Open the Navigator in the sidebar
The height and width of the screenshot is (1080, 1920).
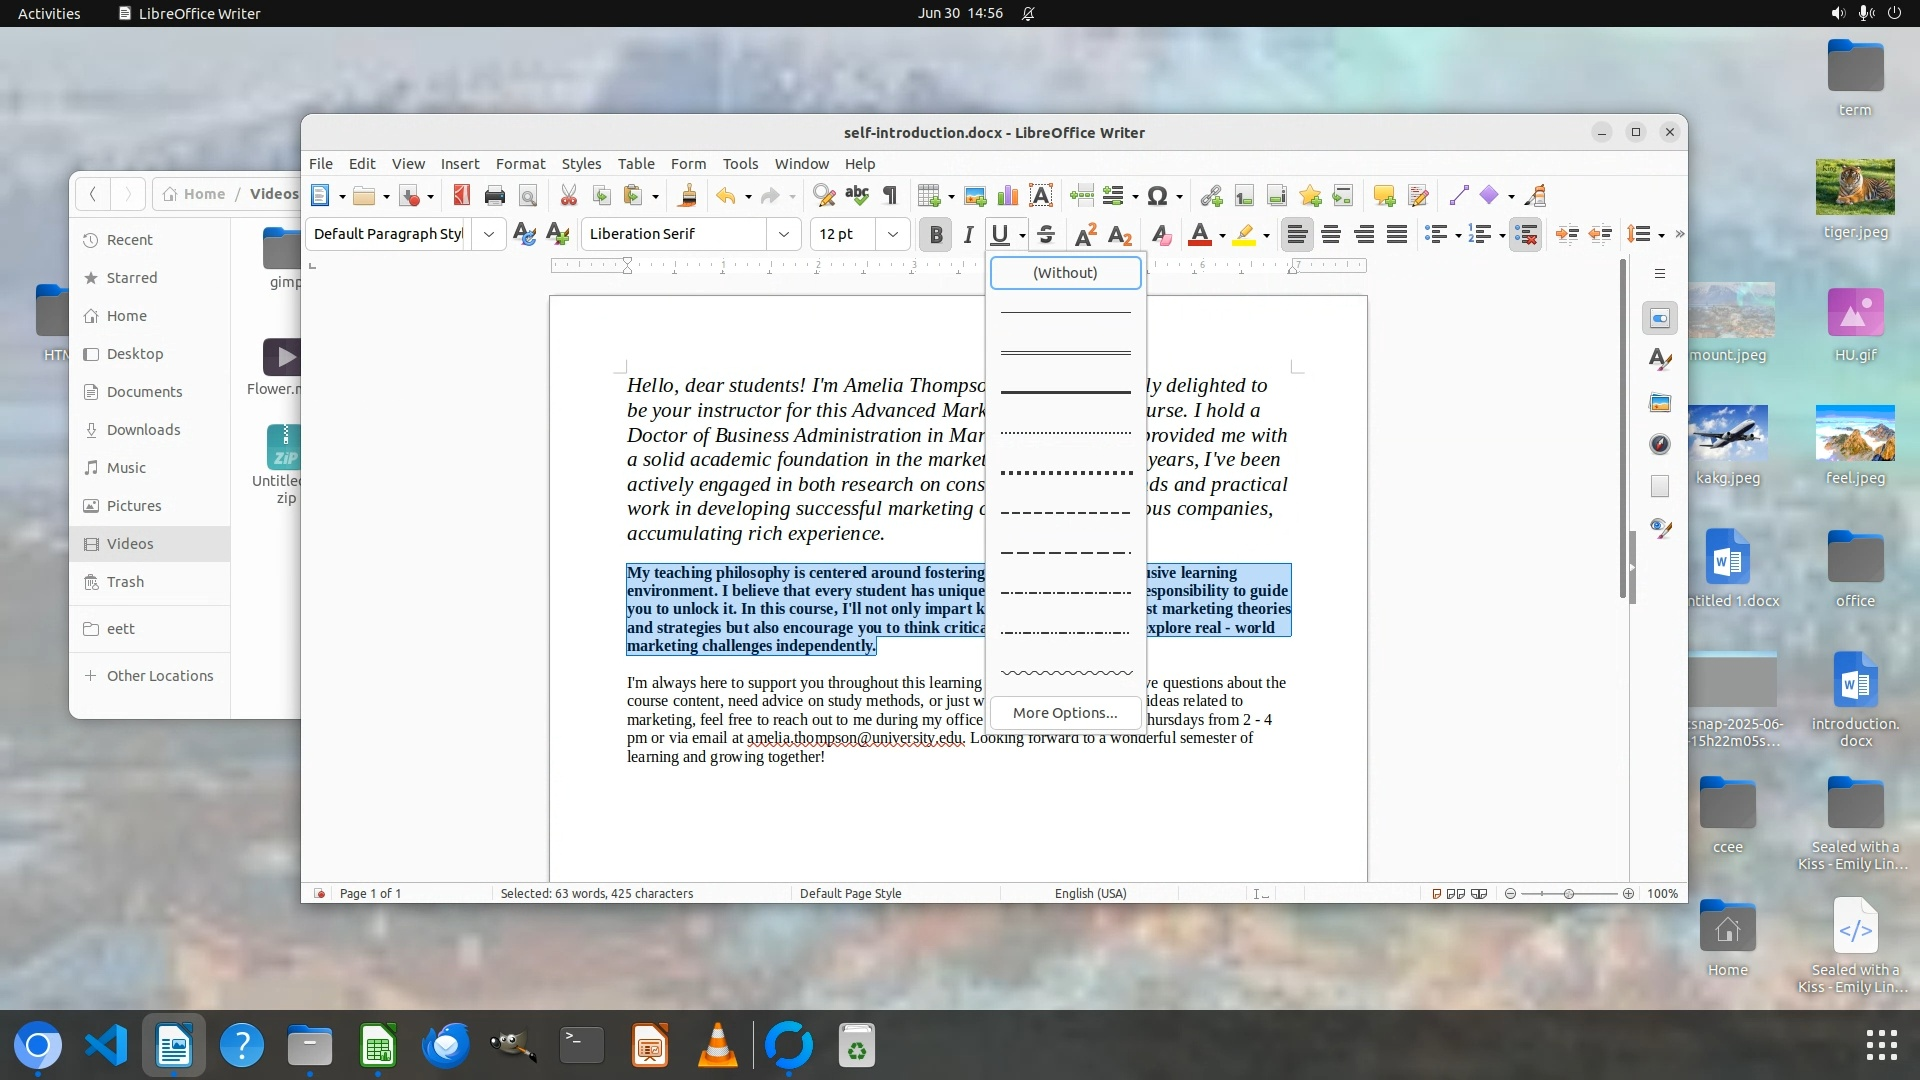(x=1660, y=444)
